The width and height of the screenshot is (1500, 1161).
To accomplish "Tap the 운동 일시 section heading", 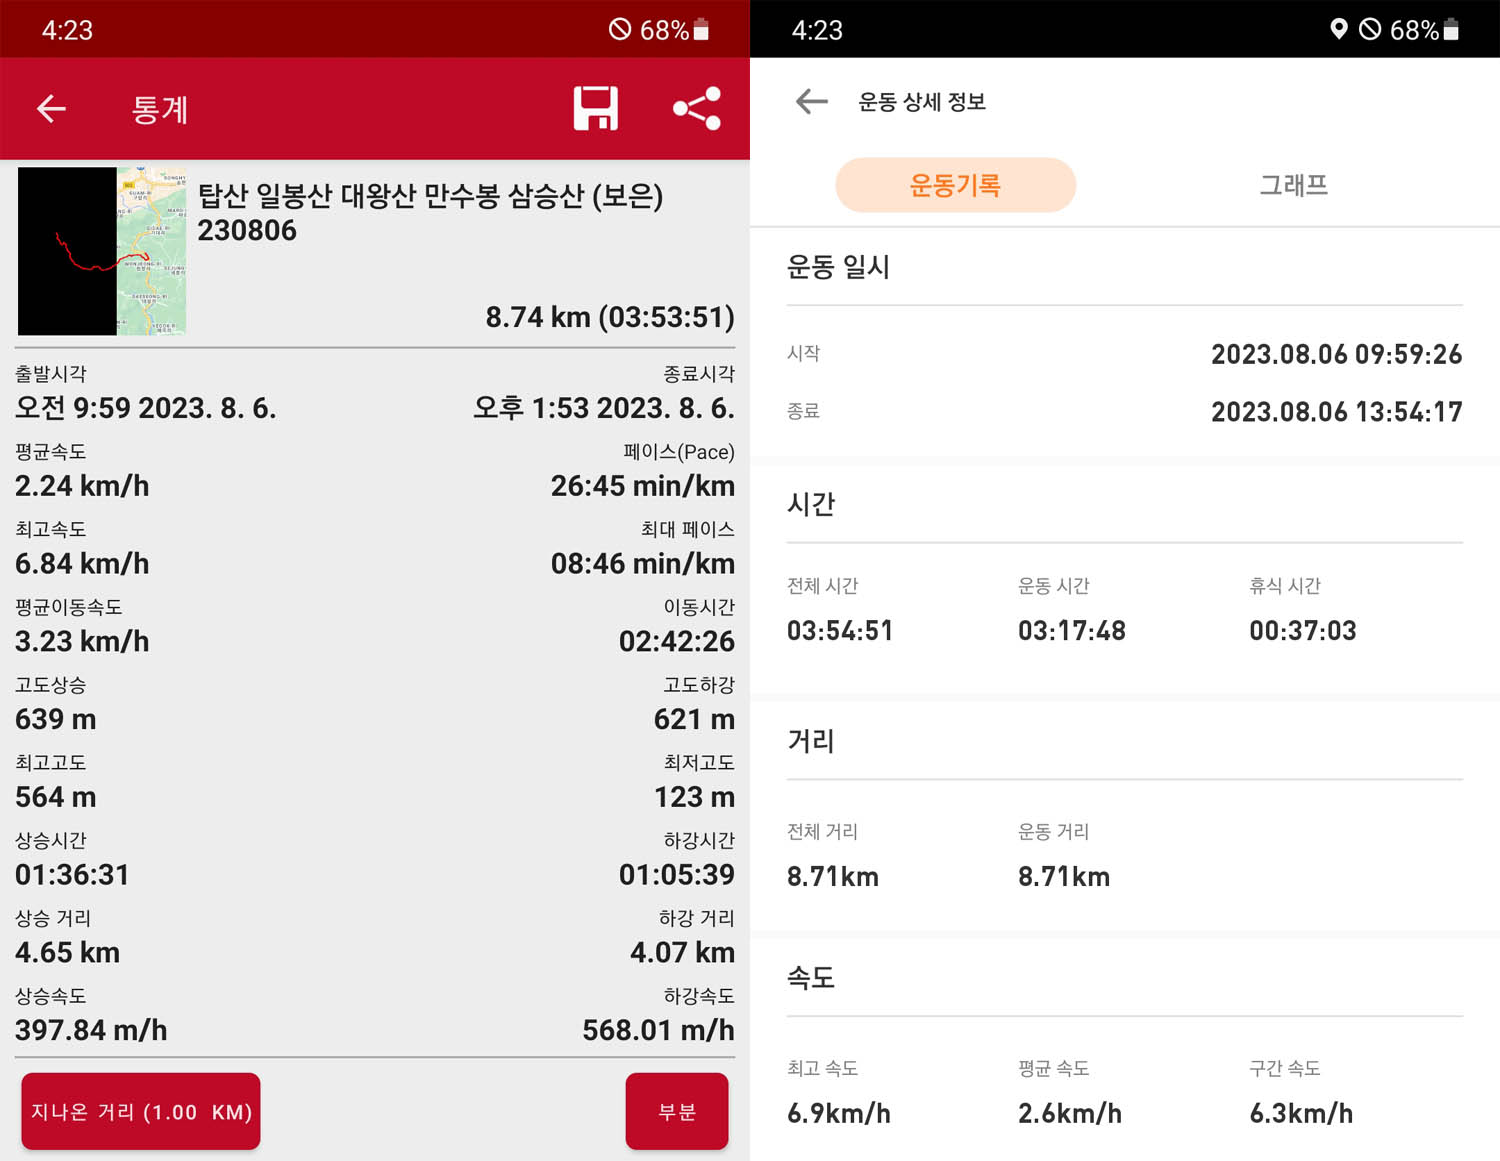I will (x=838, y=267).
